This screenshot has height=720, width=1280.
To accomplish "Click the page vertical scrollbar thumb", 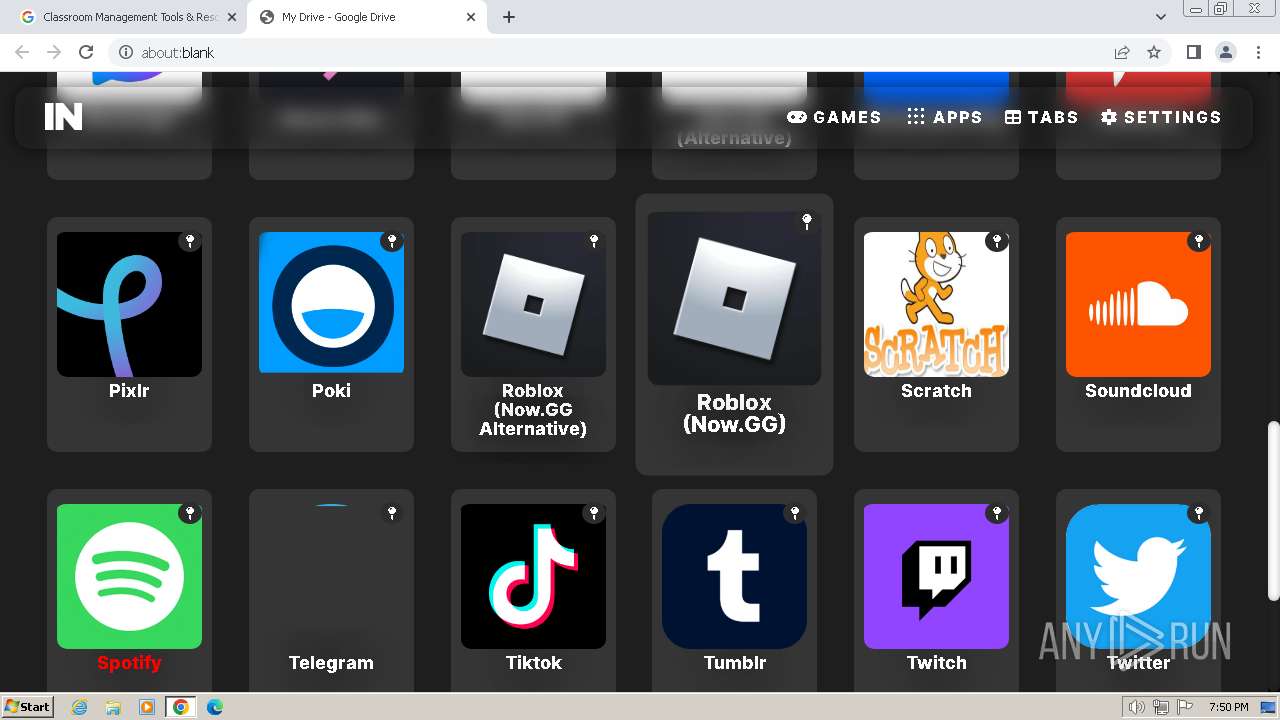I will [1273, 511].
